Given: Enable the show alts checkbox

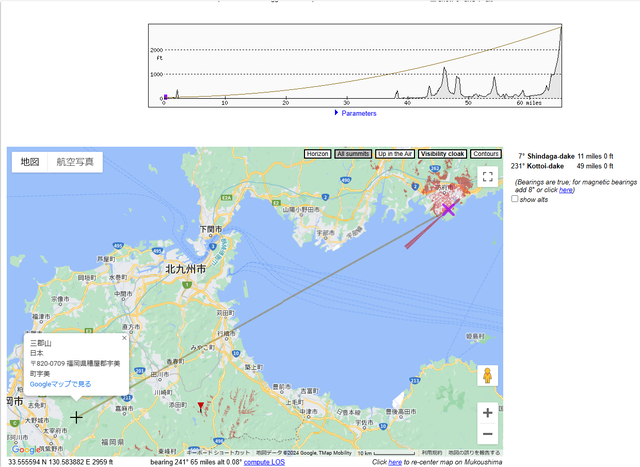Looking at the screenshot, I should [x=515, y=199].
